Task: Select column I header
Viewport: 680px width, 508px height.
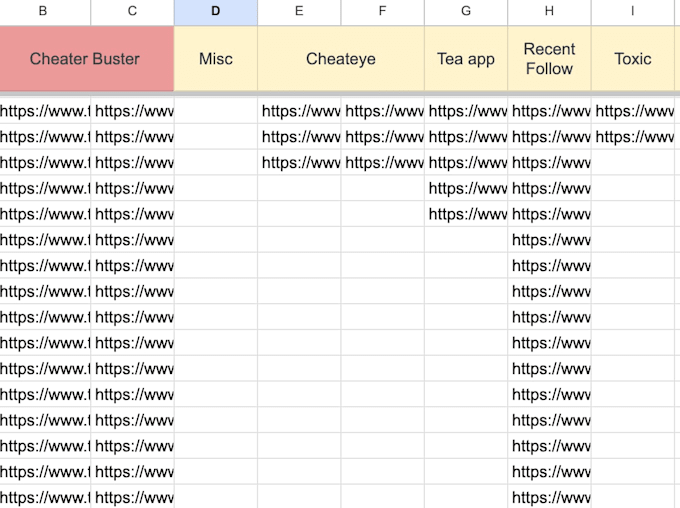Action: pyautogui.click(x=632, y=12)
